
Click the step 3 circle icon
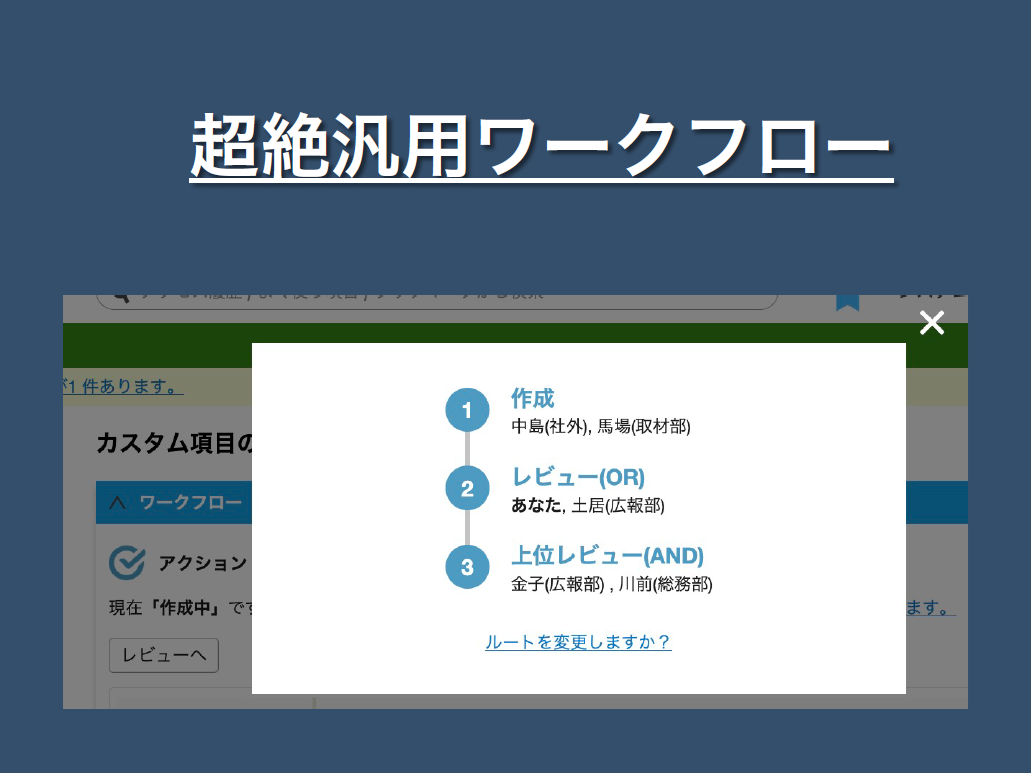[467, 568]
